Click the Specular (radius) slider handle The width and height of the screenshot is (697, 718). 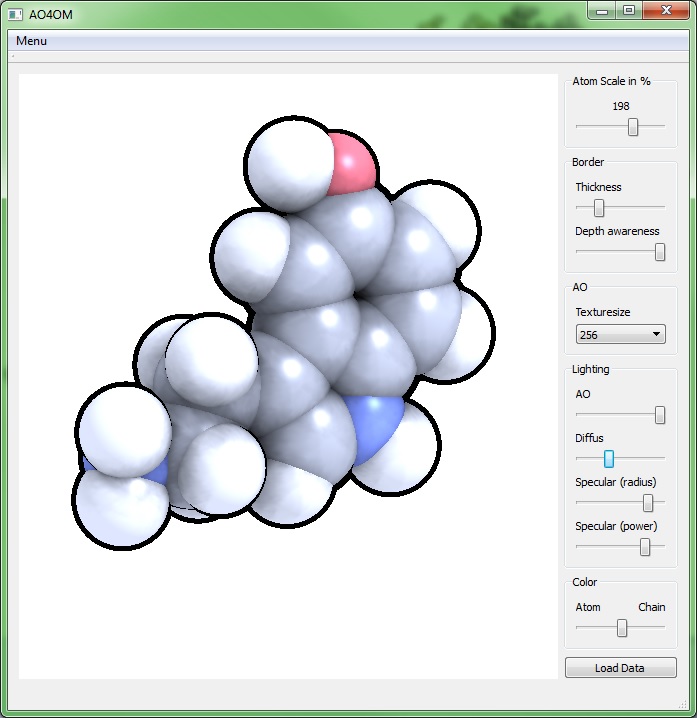click(x=648, y=503)
